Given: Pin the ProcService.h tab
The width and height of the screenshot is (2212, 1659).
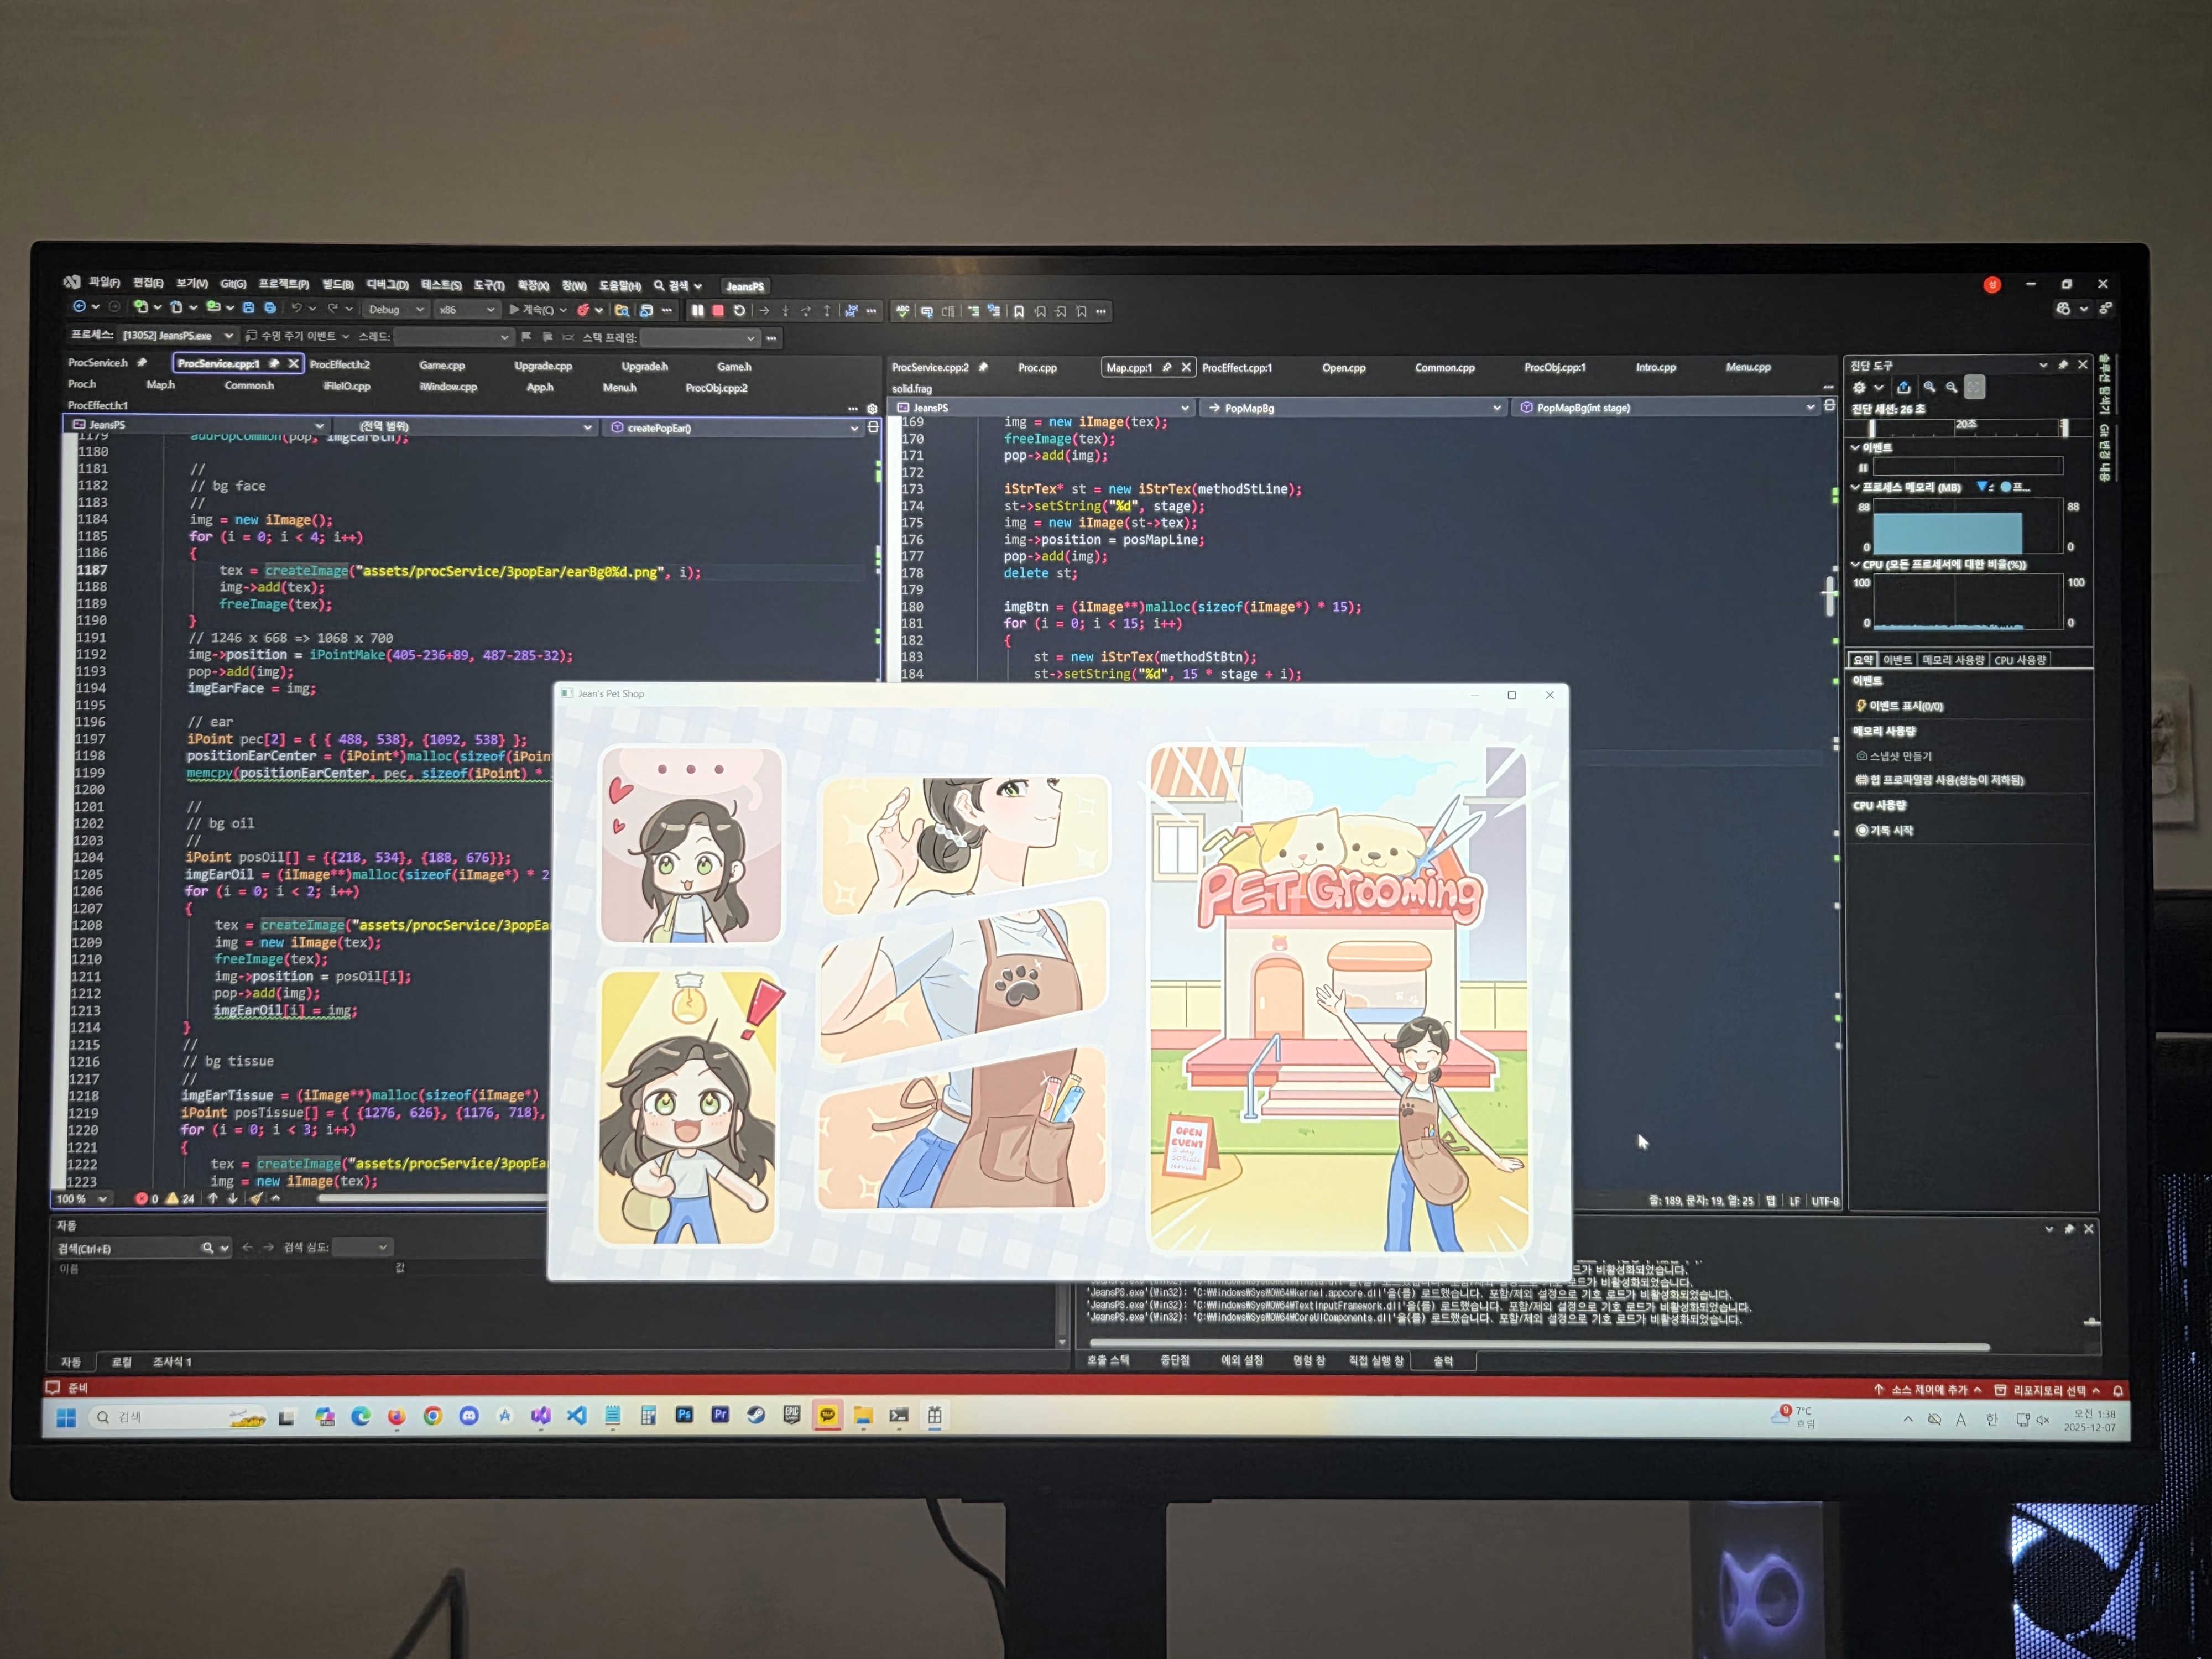Looking at the screenshot, I should coord(142,362).
